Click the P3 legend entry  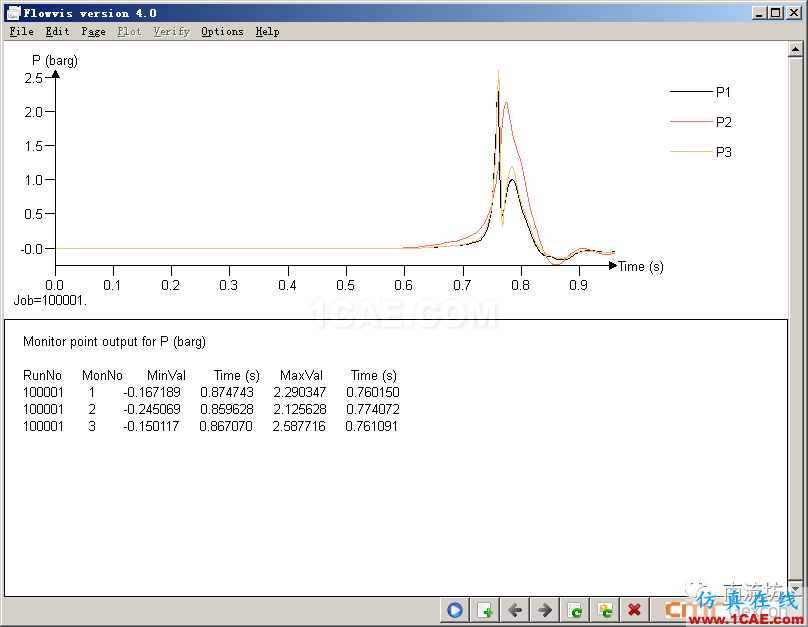(701, 152)
